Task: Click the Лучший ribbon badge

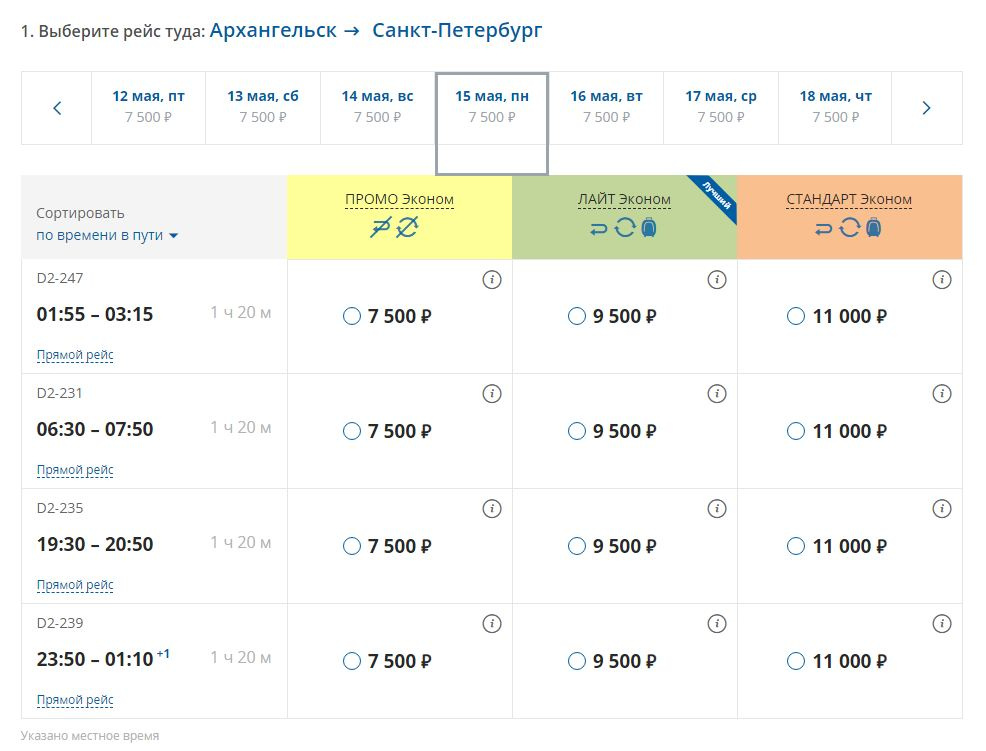Action: 716,196
